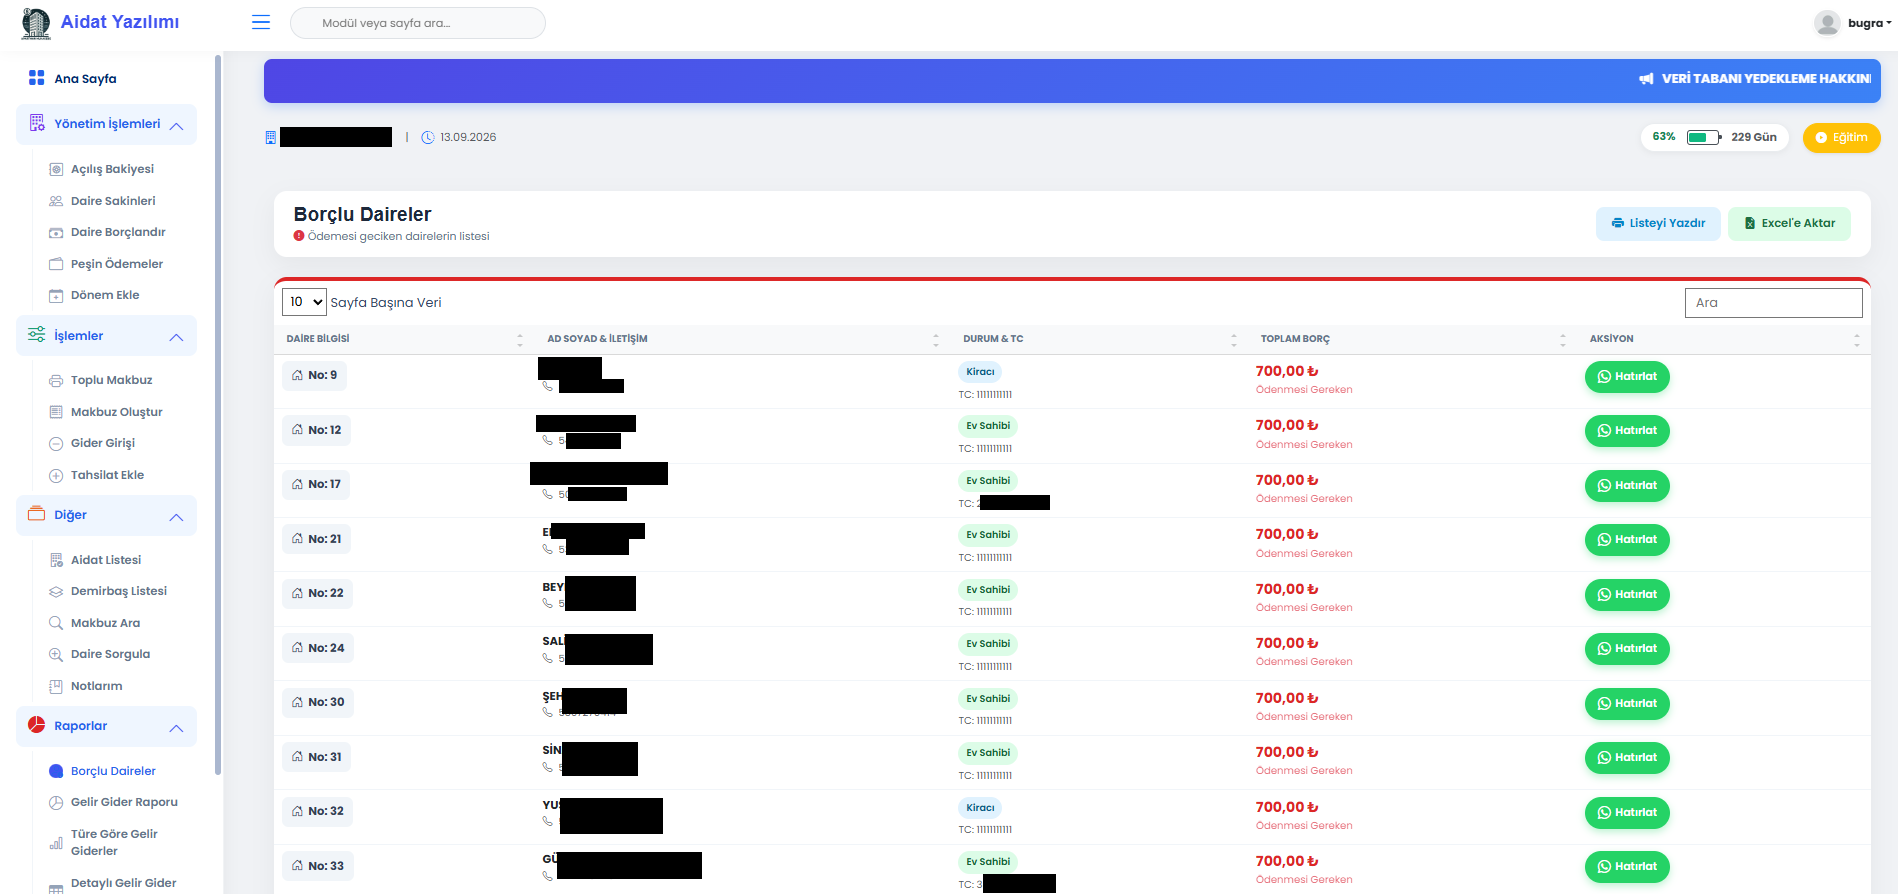Go to Gelir Gider Raporu page

coord(124,802)
